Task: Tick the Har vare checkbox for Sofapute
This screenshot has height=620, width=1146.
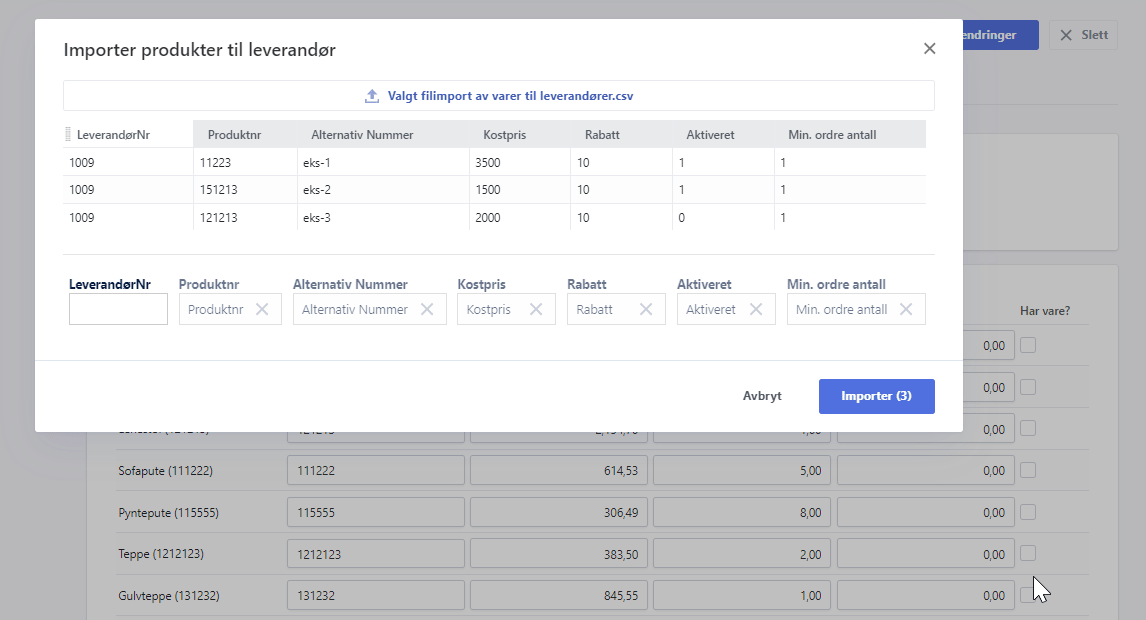Action: tap(1028, 470)
